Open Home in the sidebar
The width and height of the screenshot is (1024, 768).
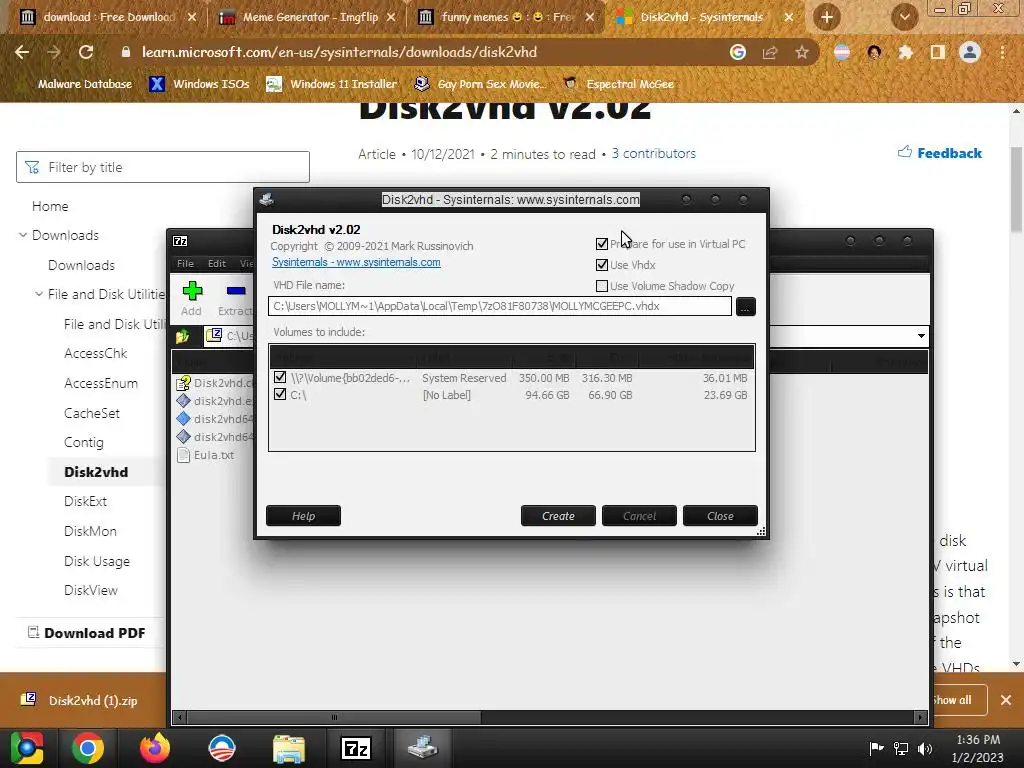[x=50, y=206]
